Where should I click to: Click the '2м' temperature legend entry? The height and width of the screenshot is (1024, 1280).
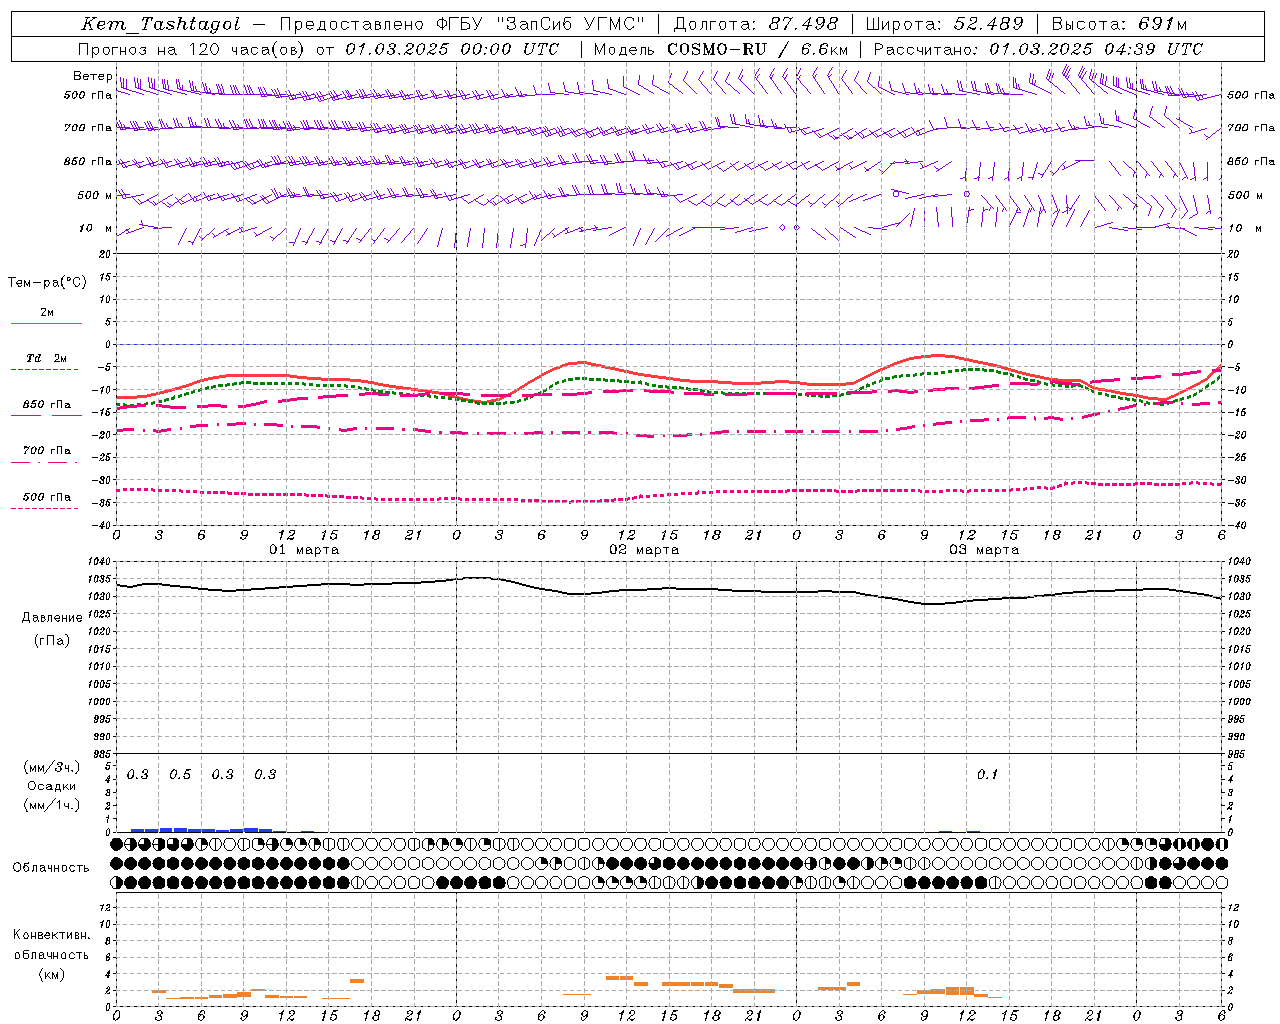point(47,313)
